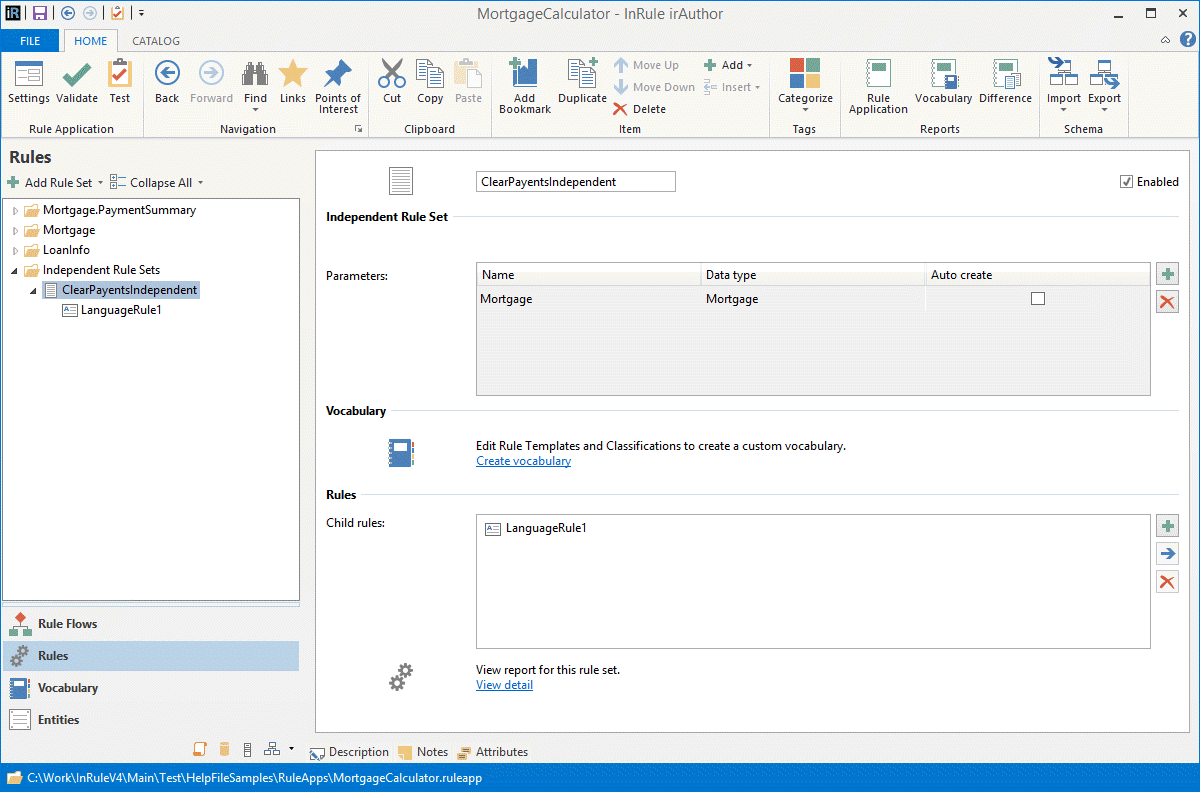Open the FILE menu tab
Viewport: 1200px width, 792px height.
pos(30,41)
